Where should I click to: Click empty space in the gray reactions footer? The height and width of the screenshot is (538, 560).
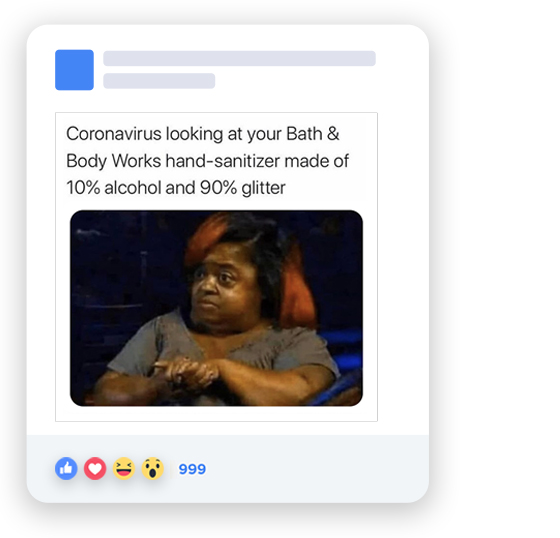314,469
